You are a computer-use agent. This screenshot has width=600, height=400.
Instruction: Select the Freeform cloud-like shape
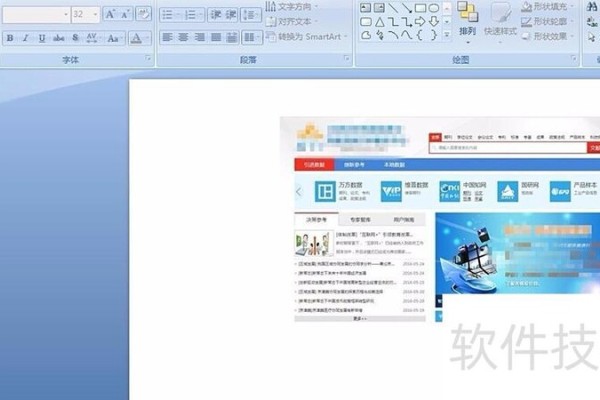pyautogui.click(x=365, y=35)
